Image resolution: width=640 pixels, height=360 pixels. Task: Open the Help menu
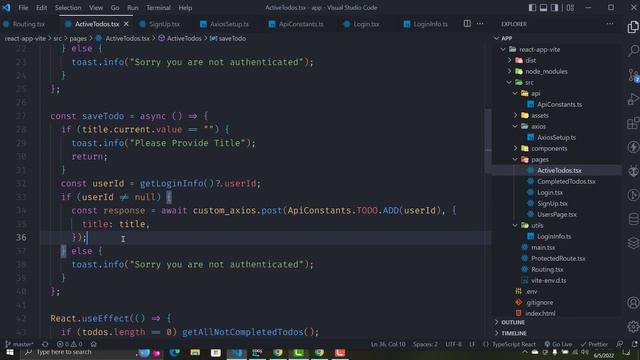185,7
